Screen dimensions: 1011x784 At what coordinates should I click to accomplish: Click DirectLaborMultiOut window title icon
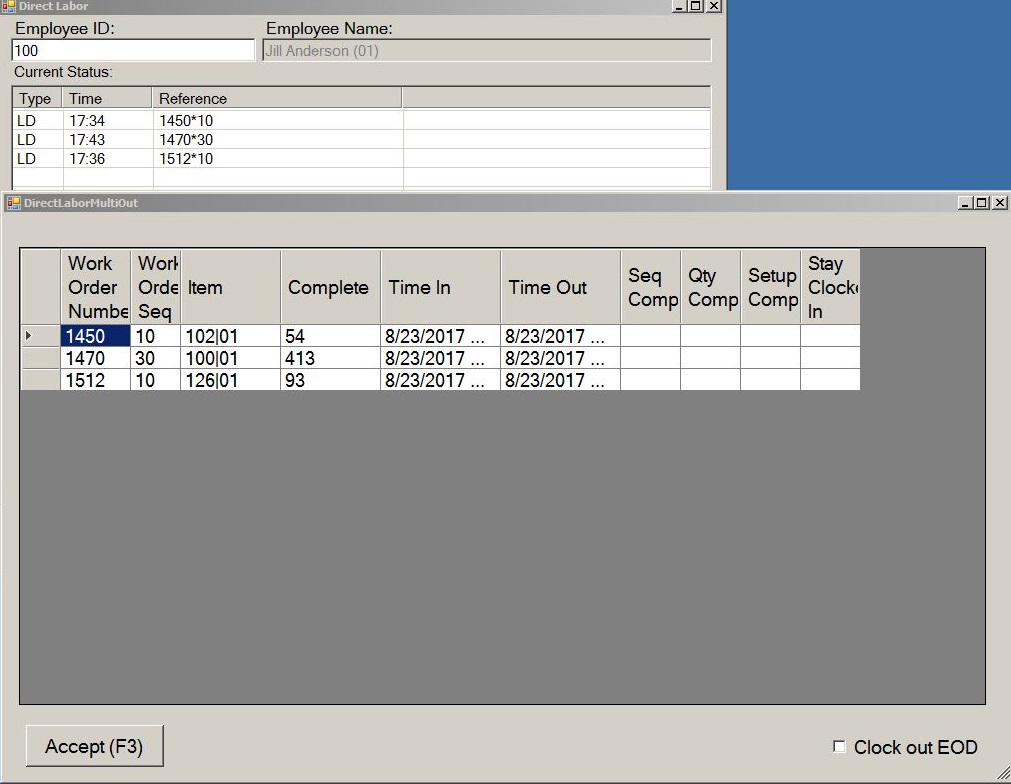[13, 203]
